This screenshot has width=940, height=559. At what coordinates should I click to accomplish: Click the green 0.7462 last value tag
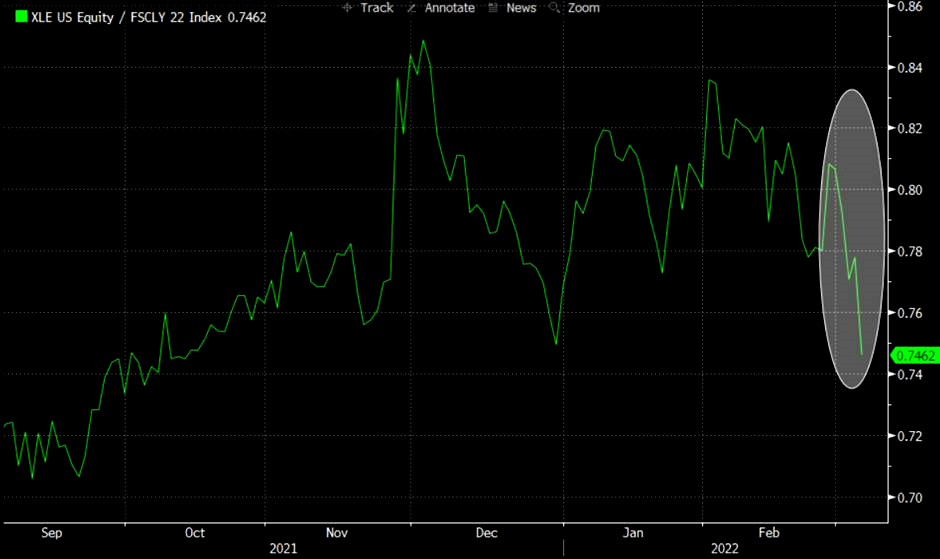pyautogui.click(x=915, y=356)
